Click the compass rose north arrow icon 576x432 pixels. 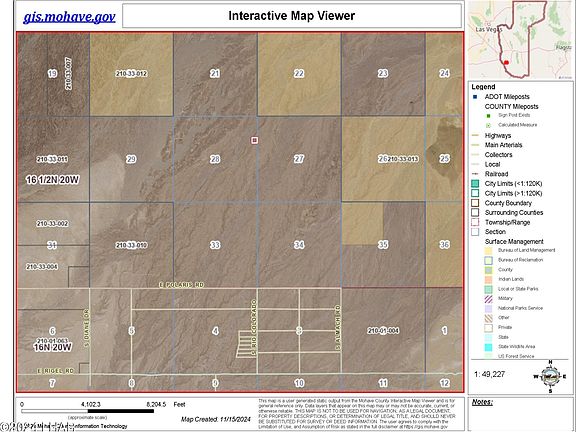[x=550, y=376]
